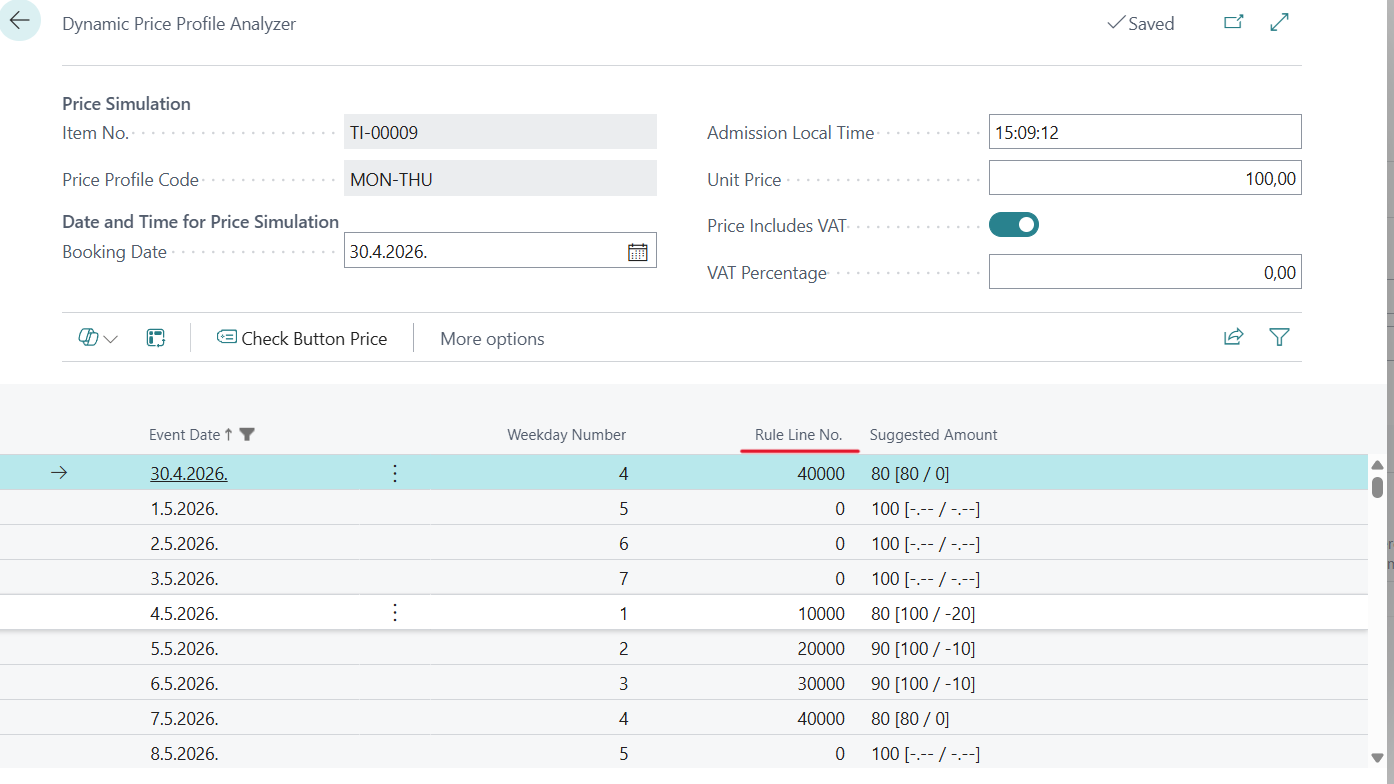1394x784 pixels.
Task: Edit the Admission Local Time field
Action: pyautogui.click(x=1145, y=132)
